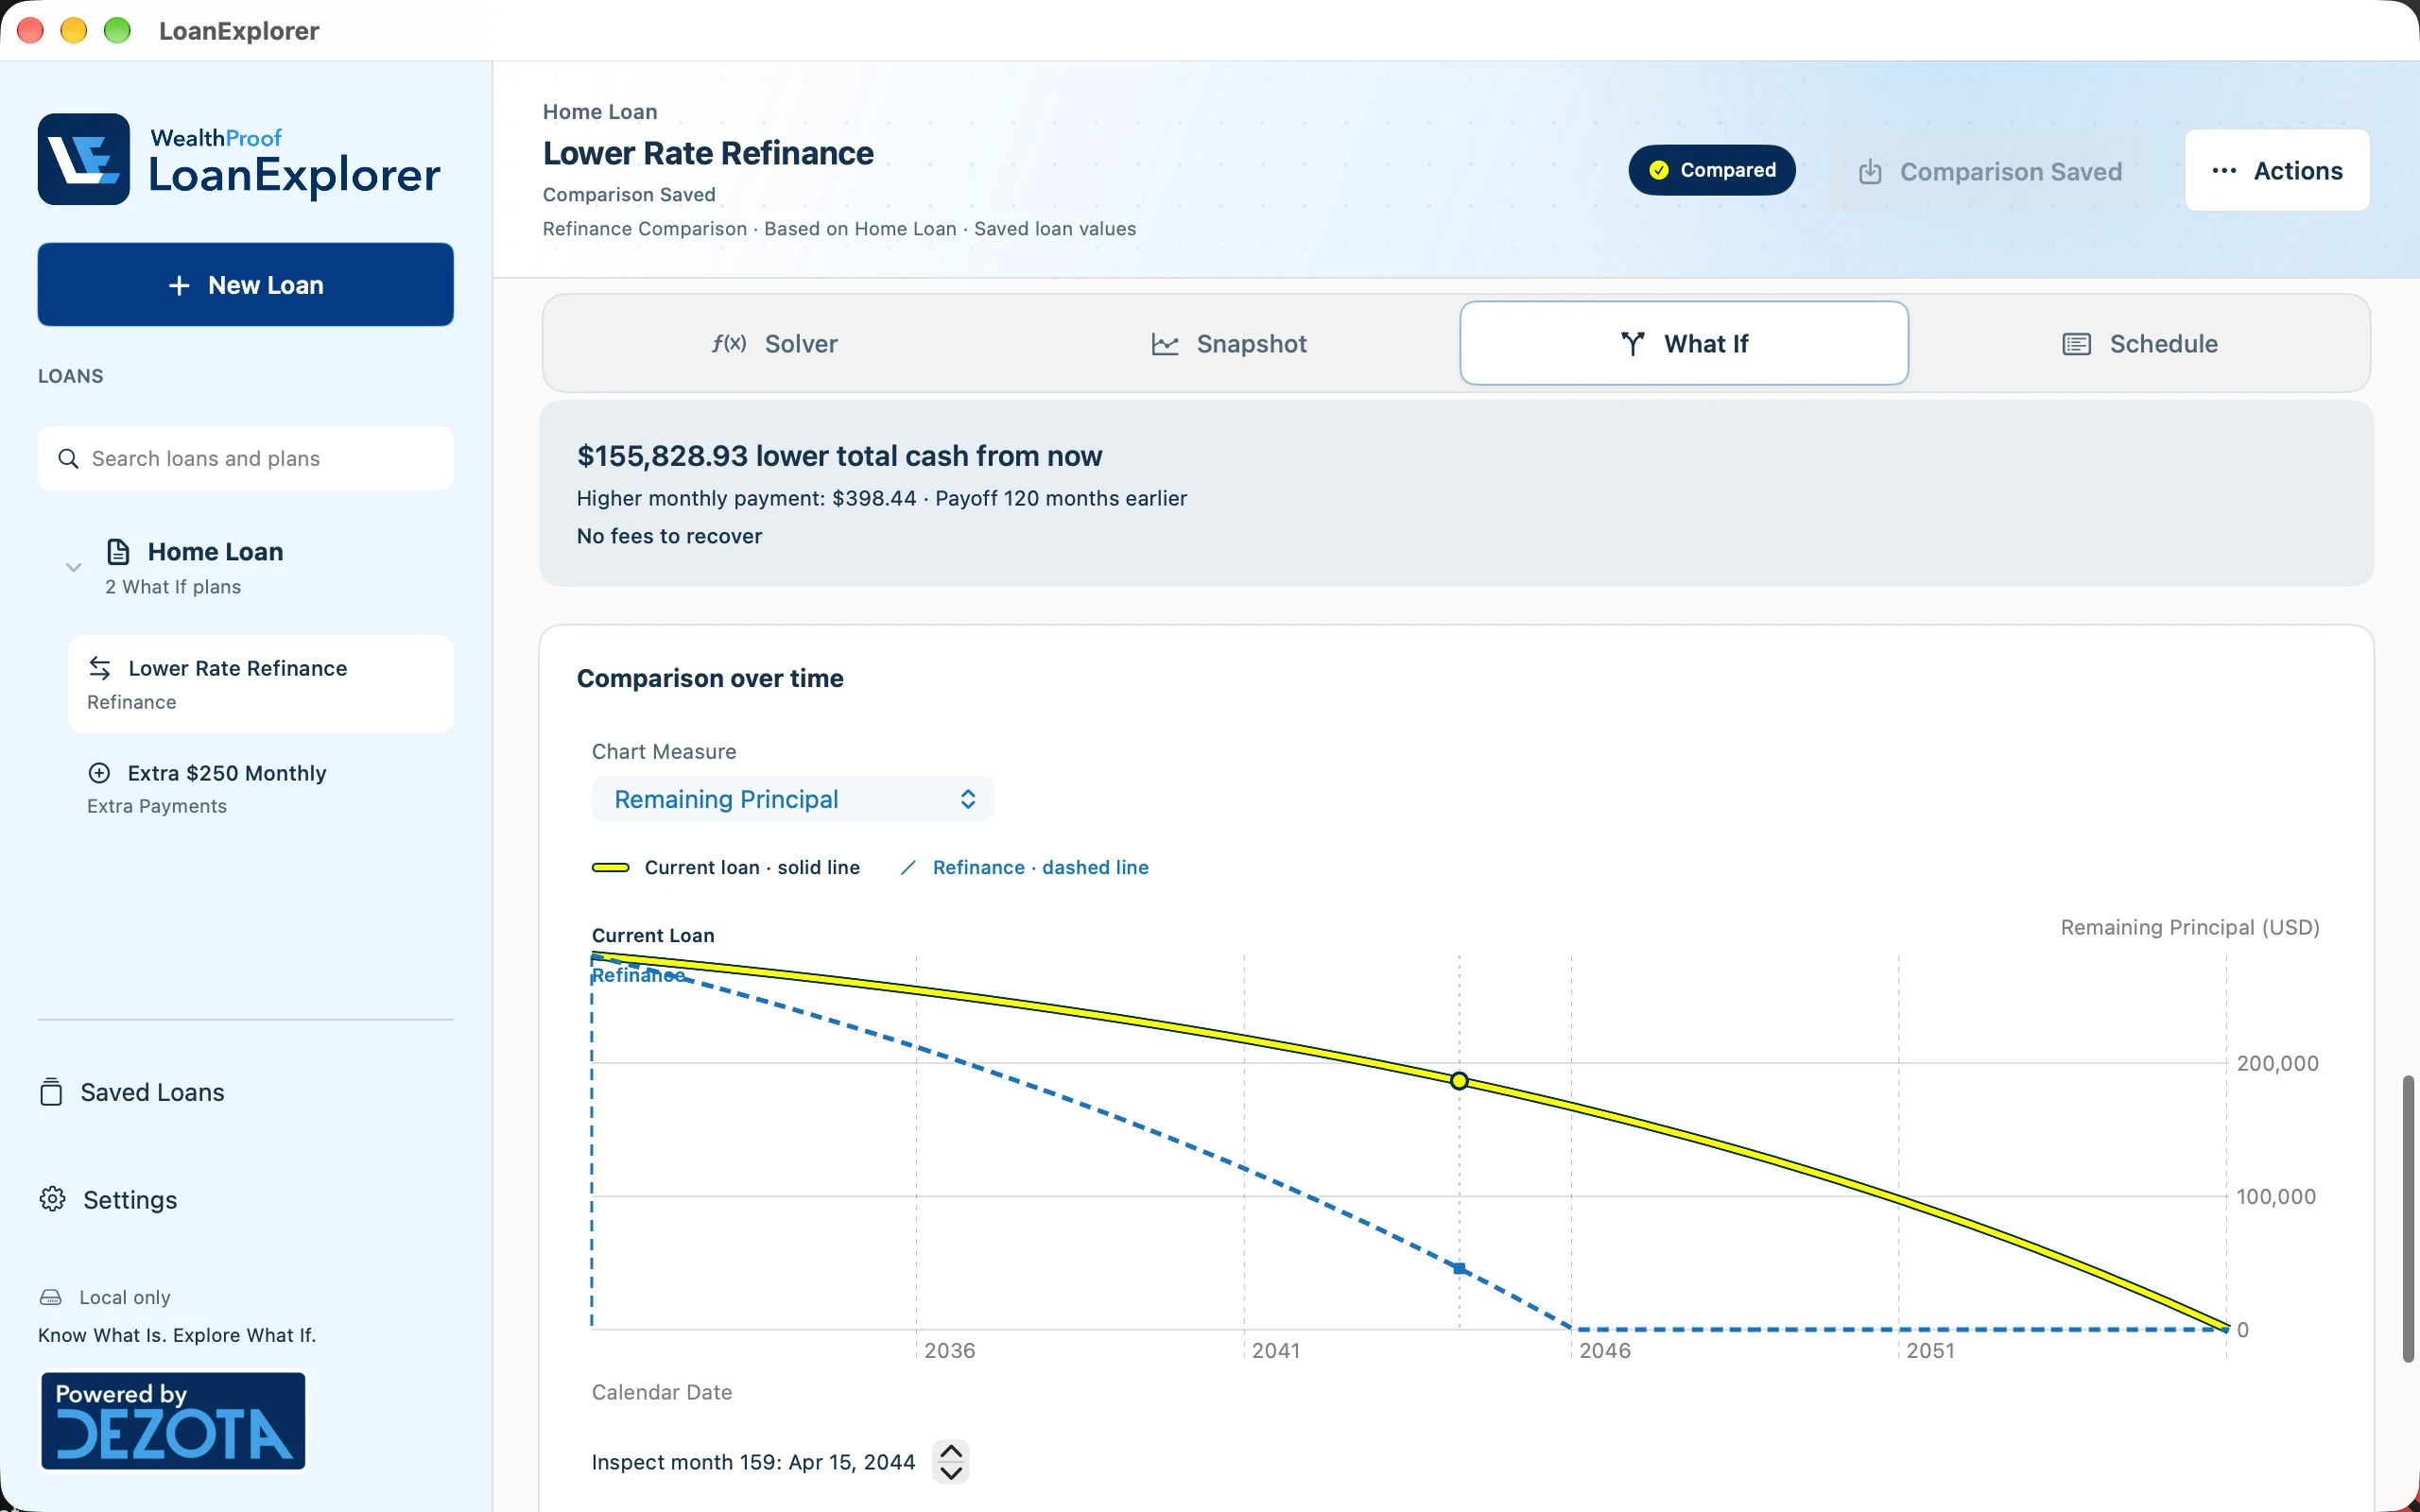Switch to the Solver tab

point(774,344)
